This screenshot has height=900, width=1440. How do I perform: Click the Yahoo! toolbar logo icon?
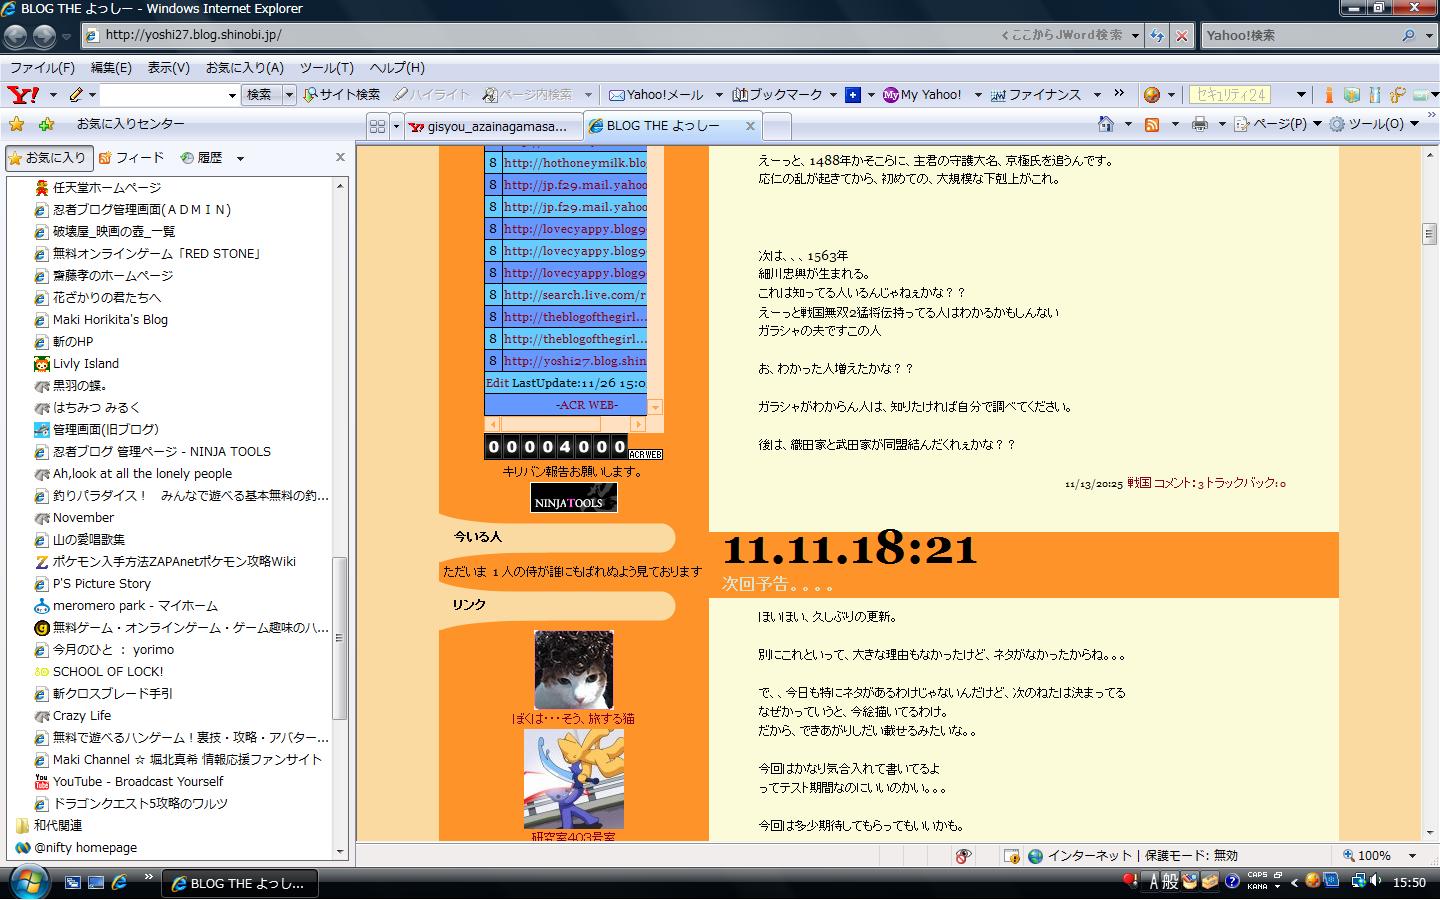(x=22, y=95)
